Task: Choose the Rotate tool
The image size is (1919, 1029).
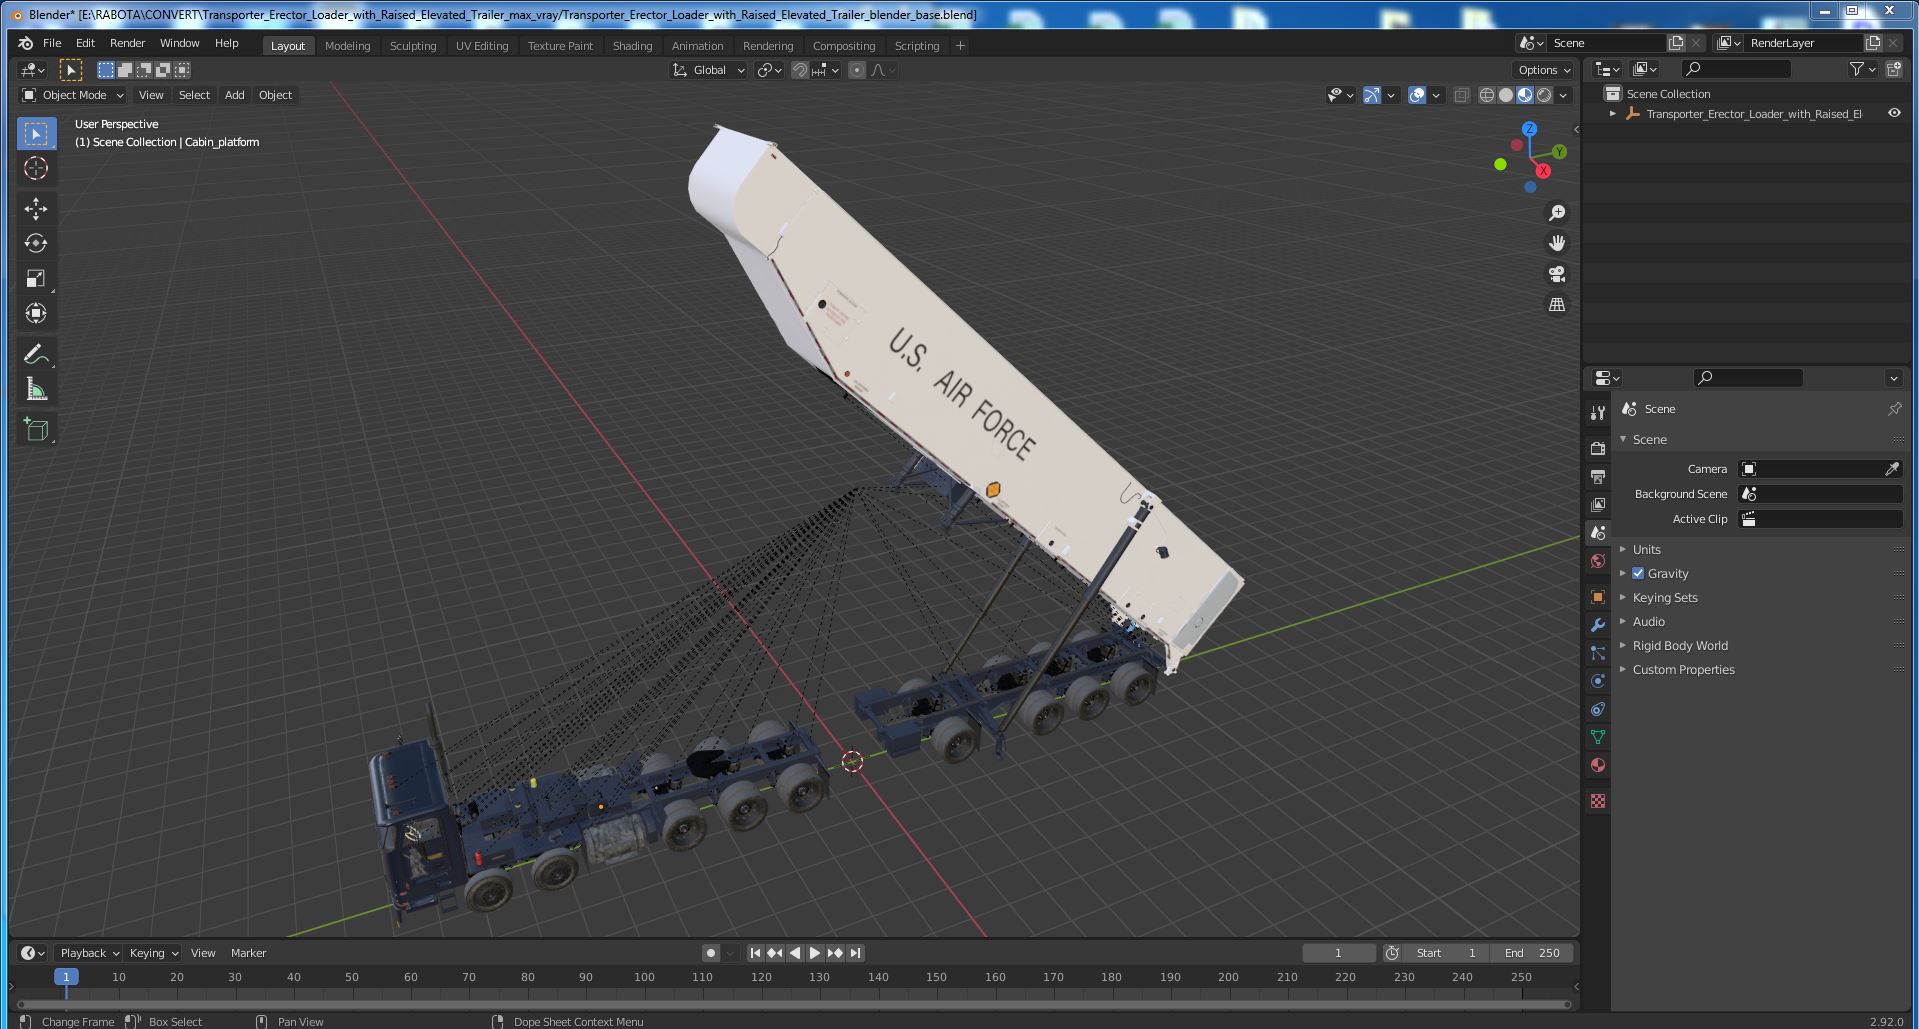Action: 36,243
